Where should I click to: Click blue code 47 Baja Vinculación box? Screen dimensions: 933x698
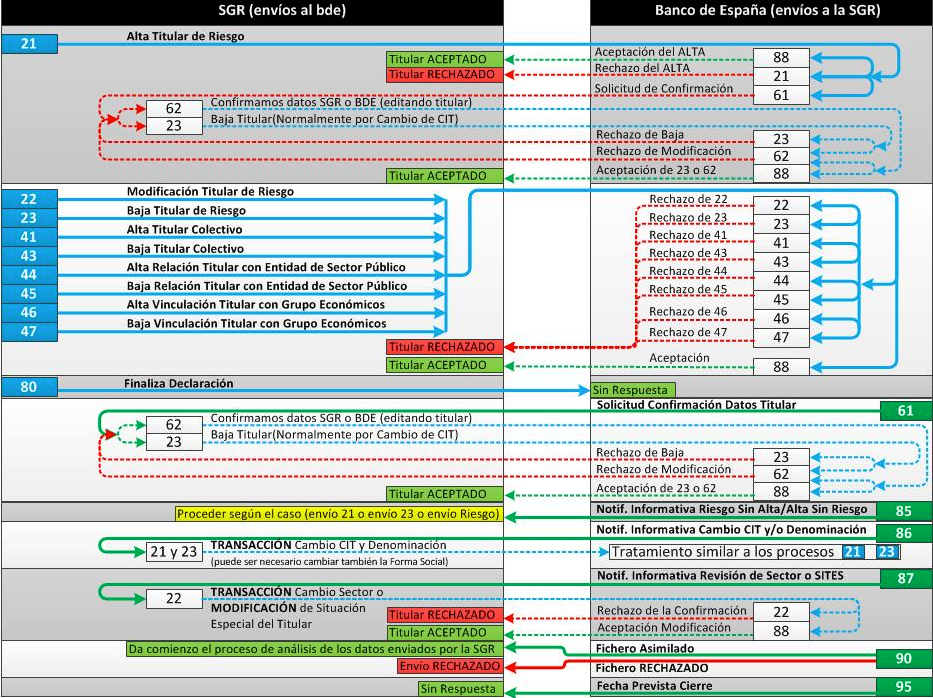click(x=29, y=330)
